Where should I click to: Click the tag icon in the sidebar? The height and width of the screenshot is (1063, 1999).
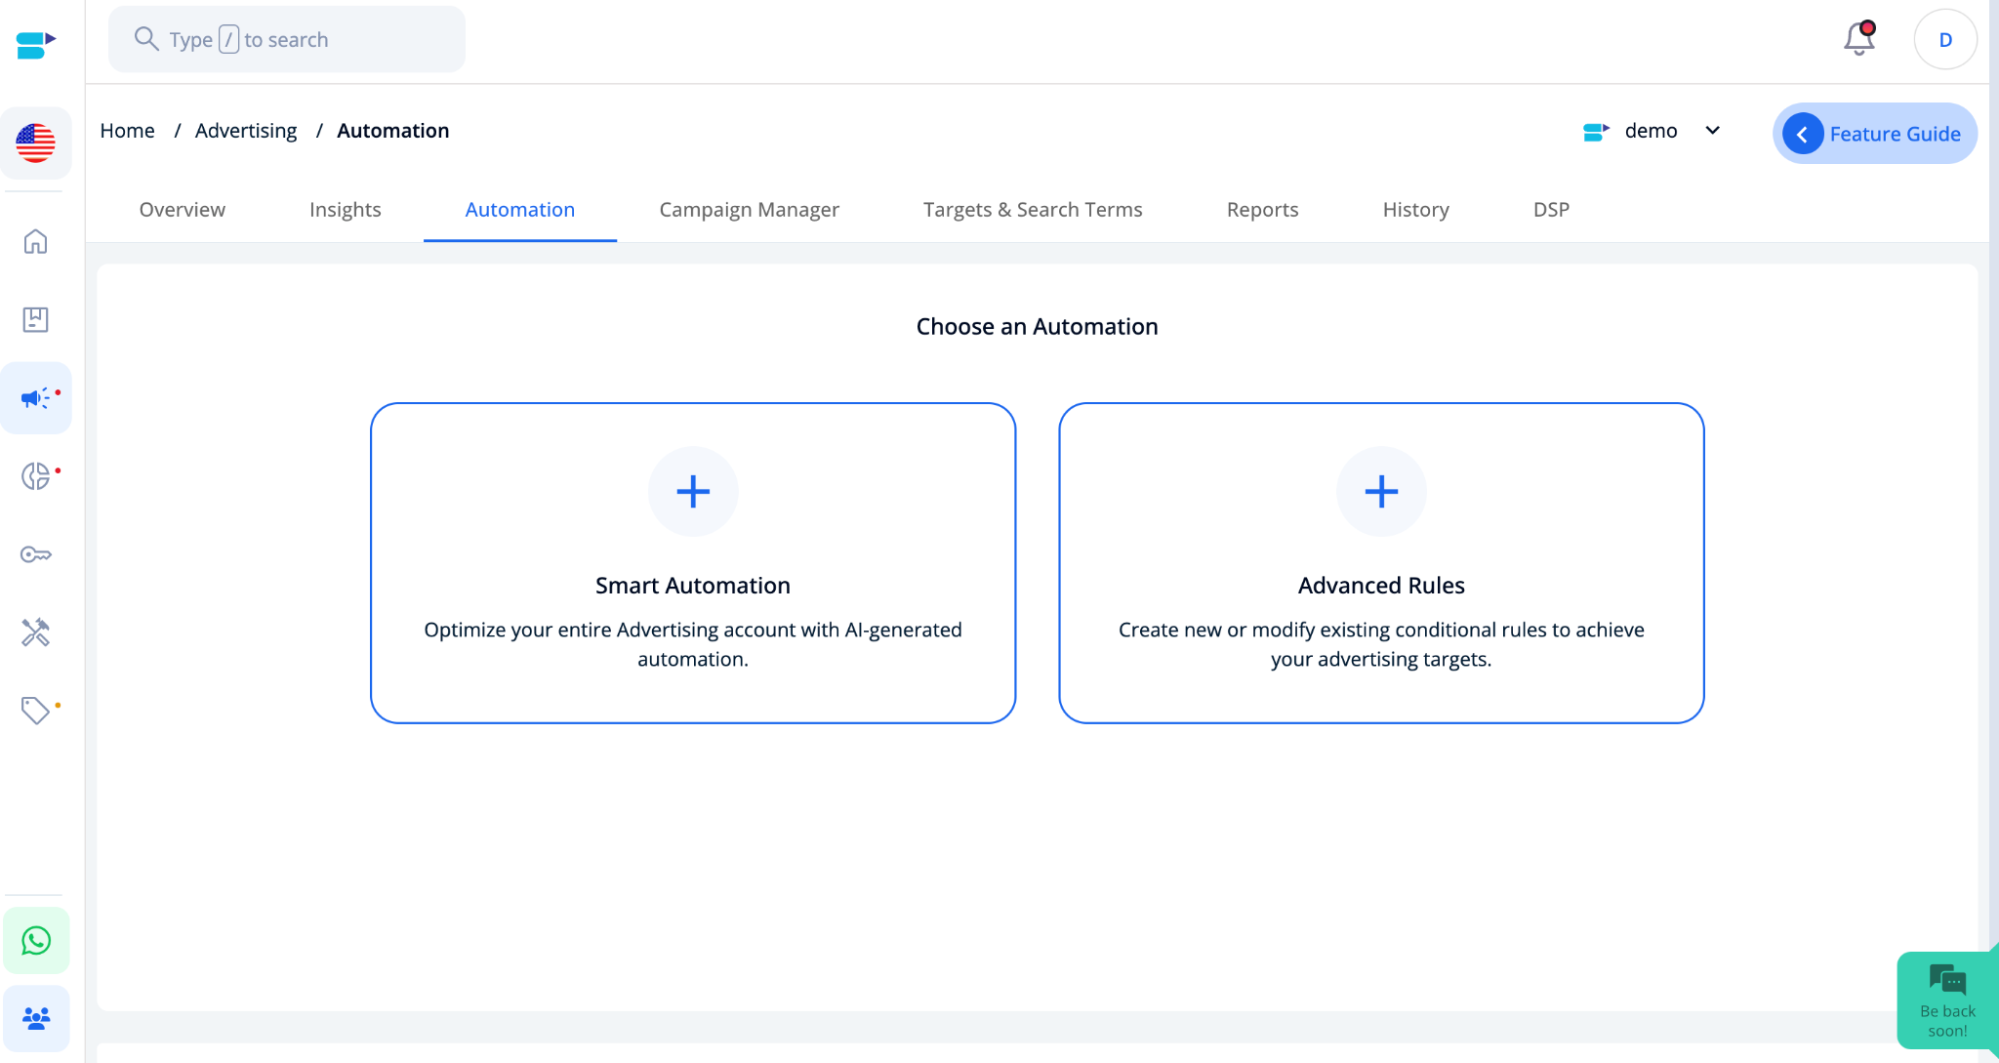36,709
